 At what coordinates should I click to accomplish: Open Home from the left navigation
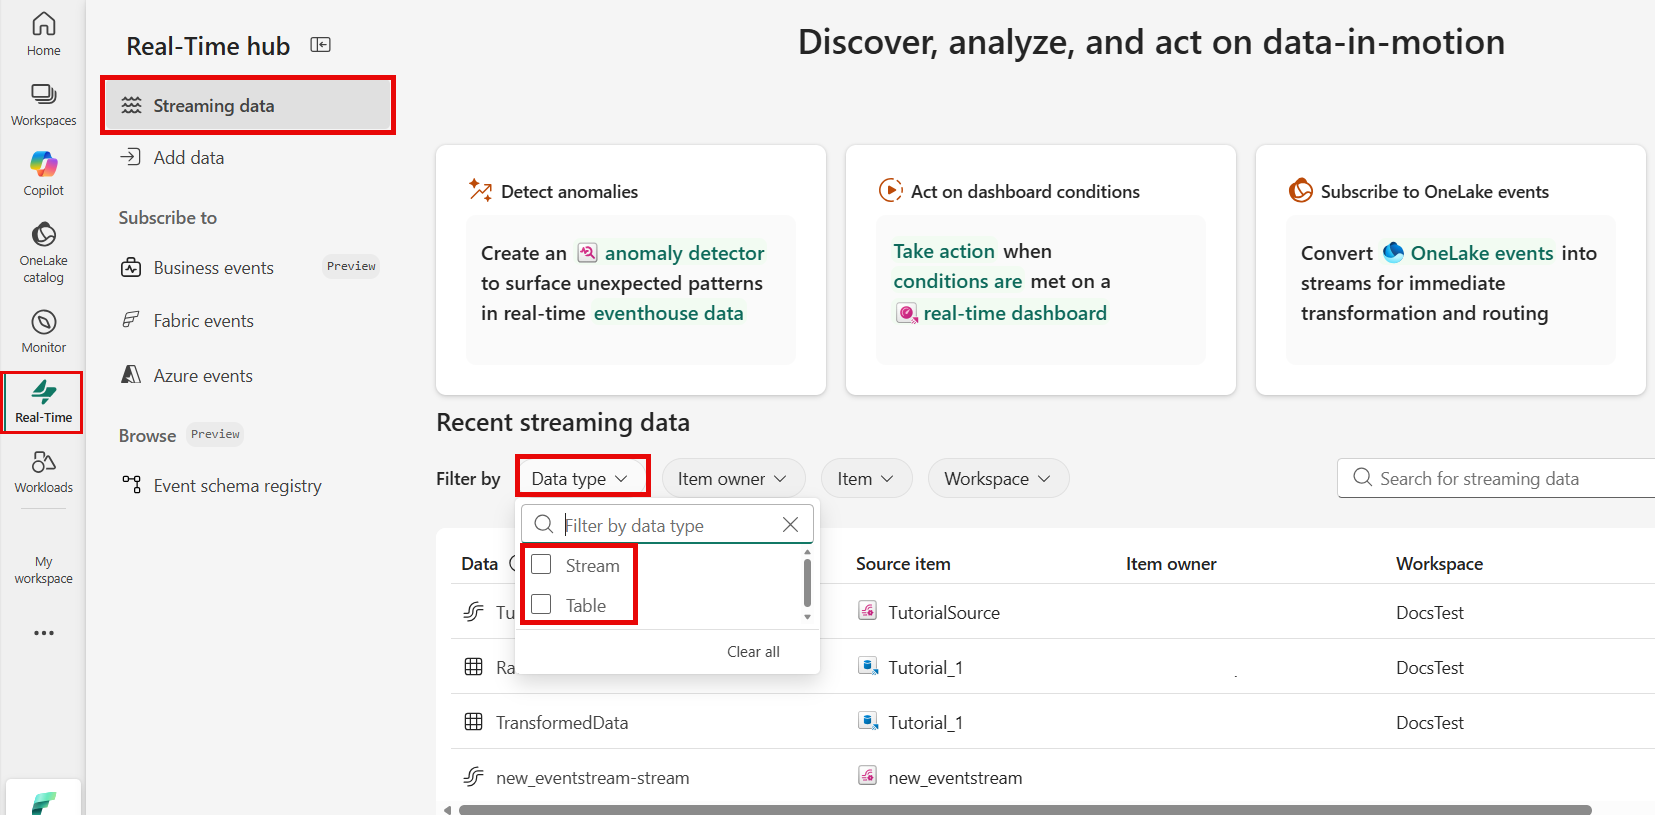coord(43,33)
